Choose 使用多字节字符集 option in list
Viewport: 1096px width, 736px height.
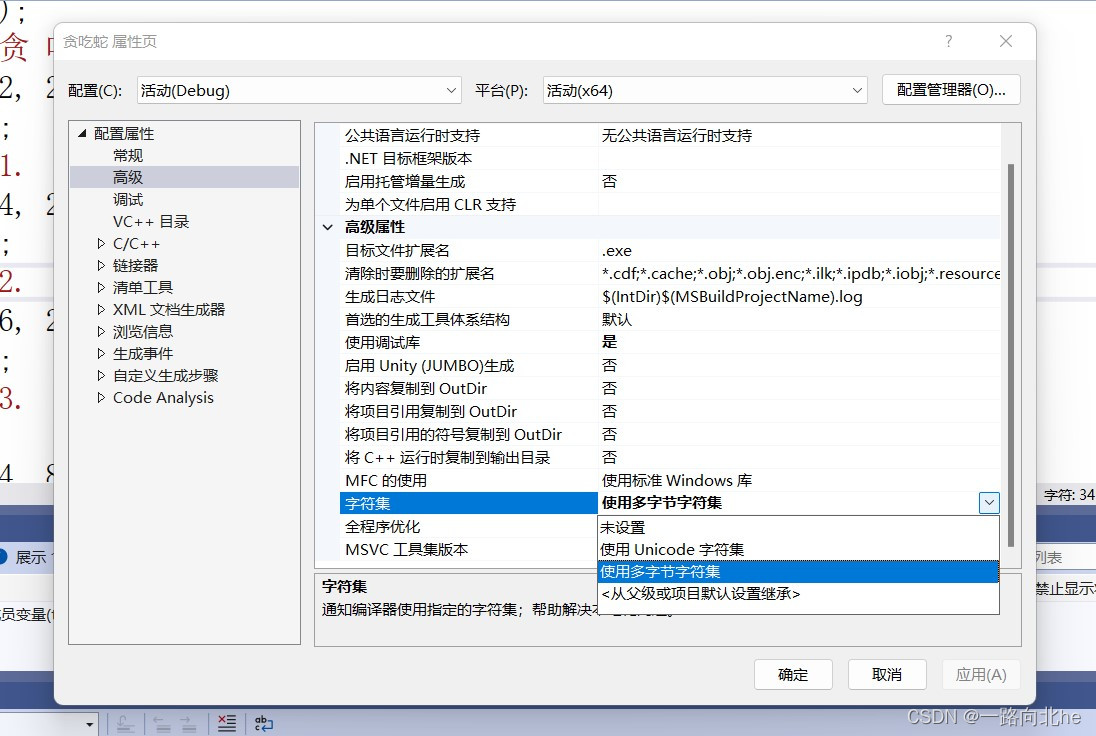[798, 572]
